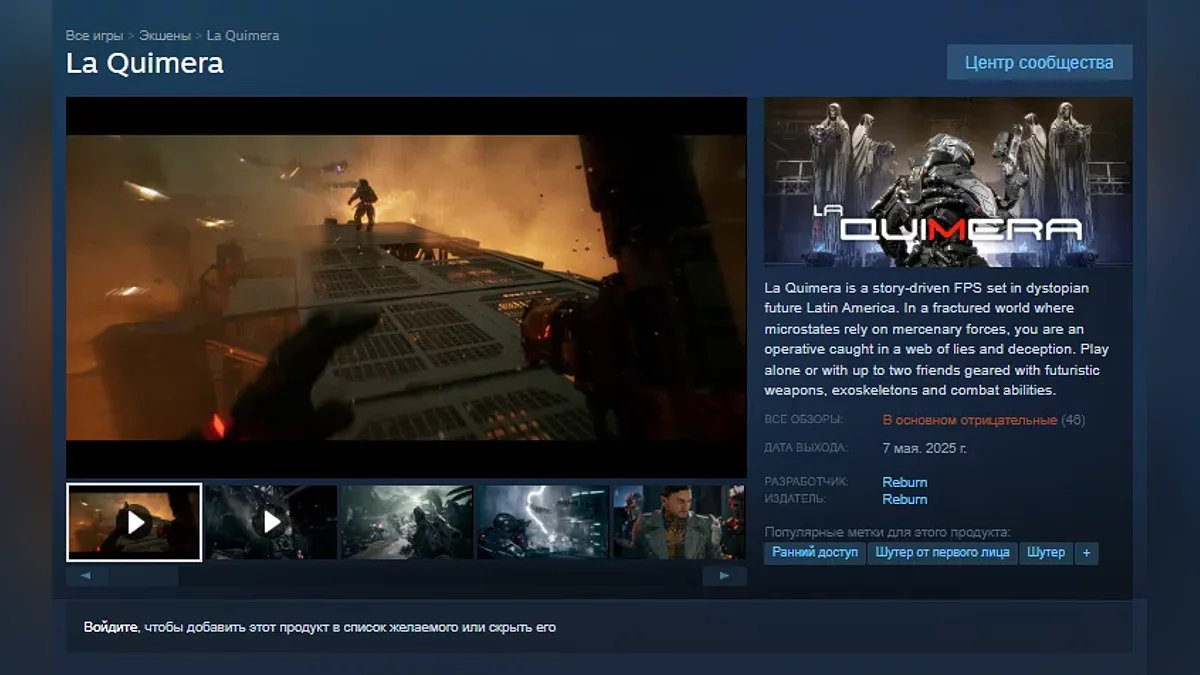Navigate to Экшены category breadcrumb

point(165,36)
